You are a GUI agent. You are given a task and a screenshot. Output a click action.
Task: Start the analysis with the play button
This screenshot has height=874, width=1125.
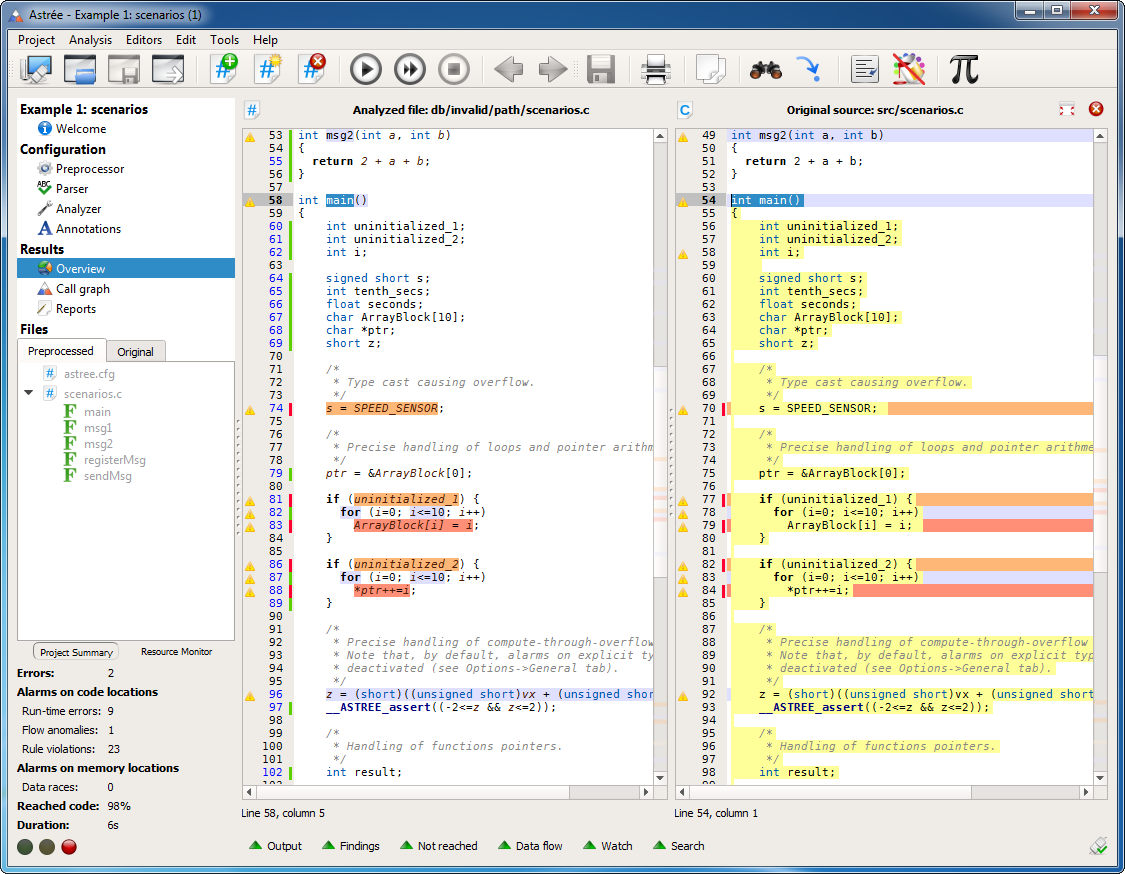(365, 70)
